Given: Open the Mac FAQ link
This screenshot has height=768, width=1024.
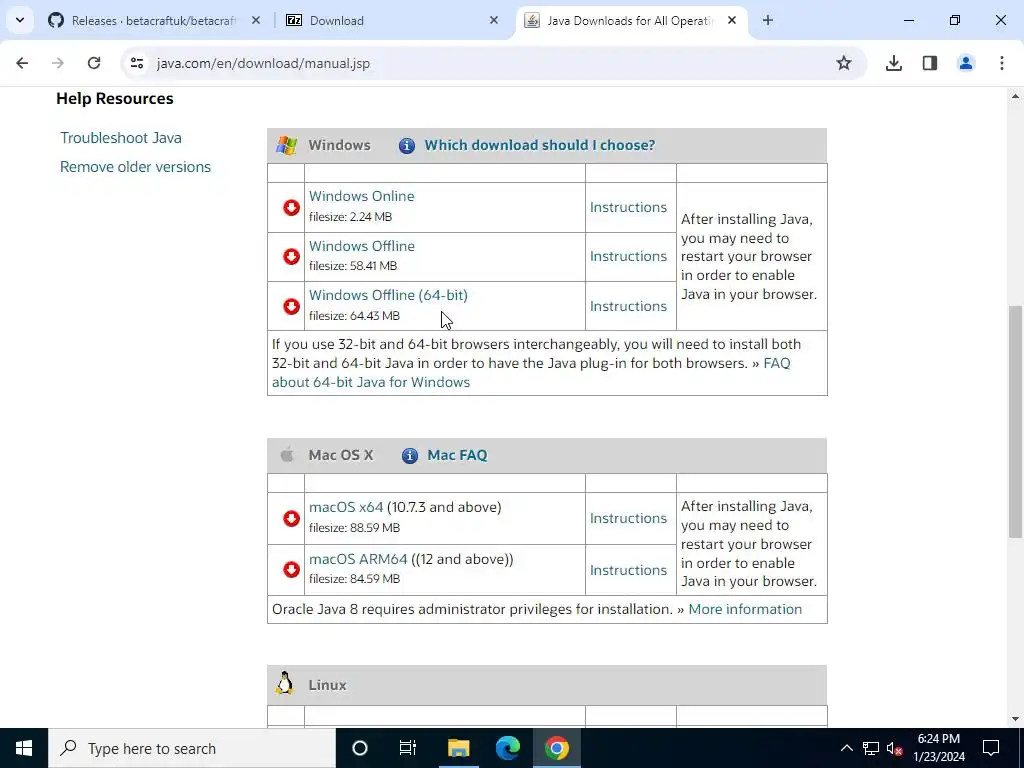Looking at the screenshot, I should pos(457,455).
